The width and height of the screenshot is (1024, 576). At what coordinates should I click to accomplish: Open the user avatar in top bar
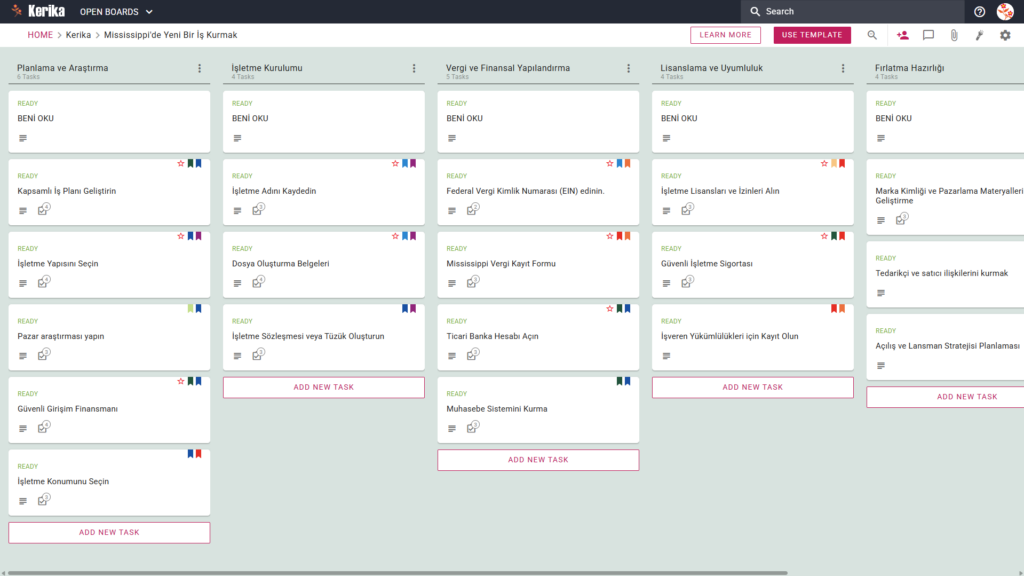pyautogui.click(x=1005, y=11)
